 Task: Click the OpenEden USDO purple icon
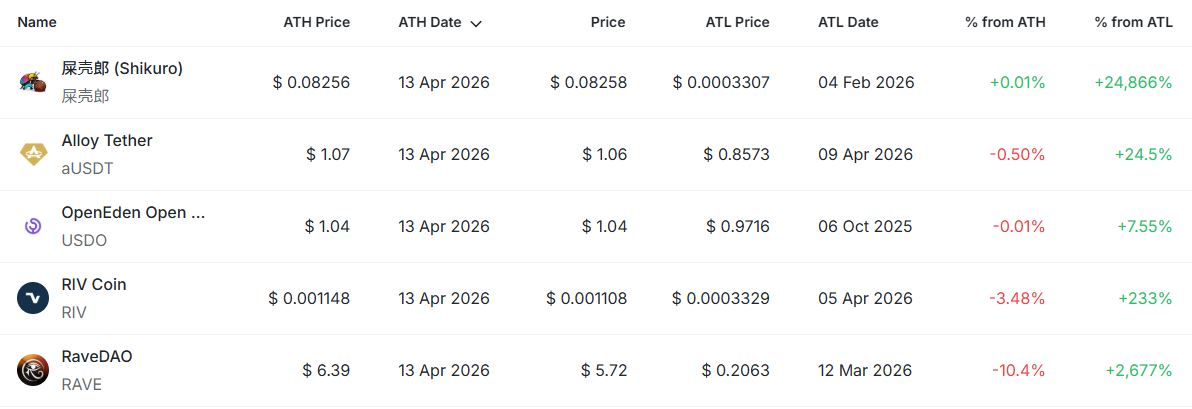(32, 226)
